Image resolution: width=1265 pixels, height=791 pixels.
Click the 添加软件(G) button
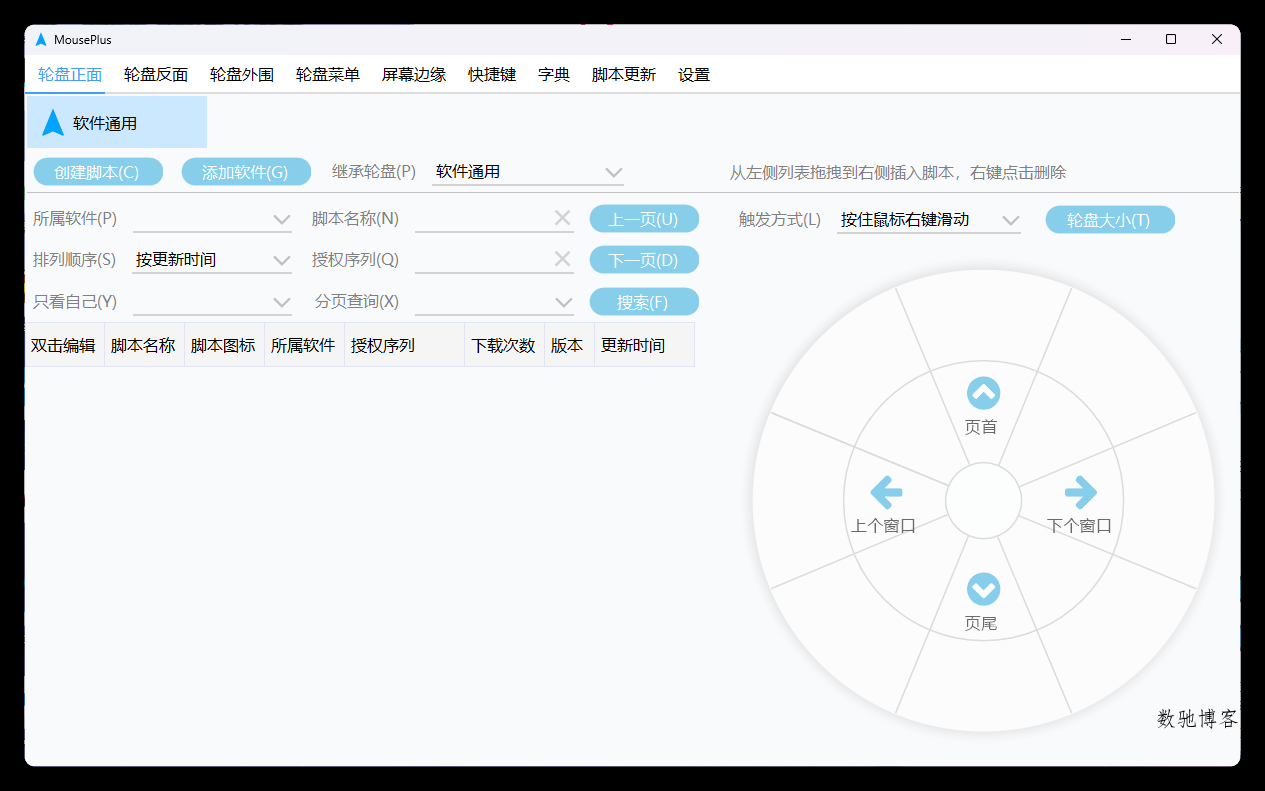[x=246, y=172]
